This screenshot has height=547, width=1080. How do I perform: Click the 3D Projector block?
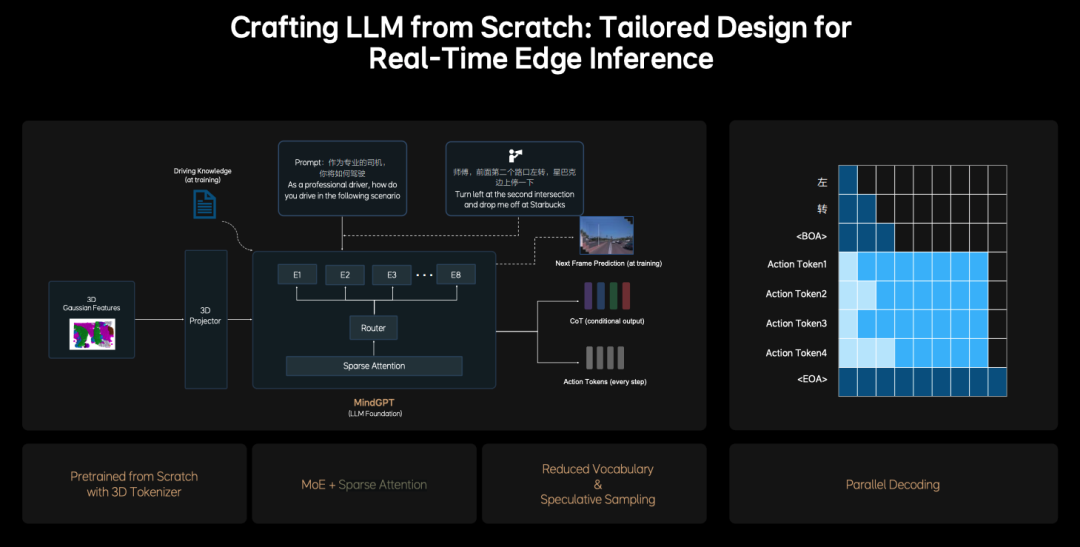(x=206, y=319)
